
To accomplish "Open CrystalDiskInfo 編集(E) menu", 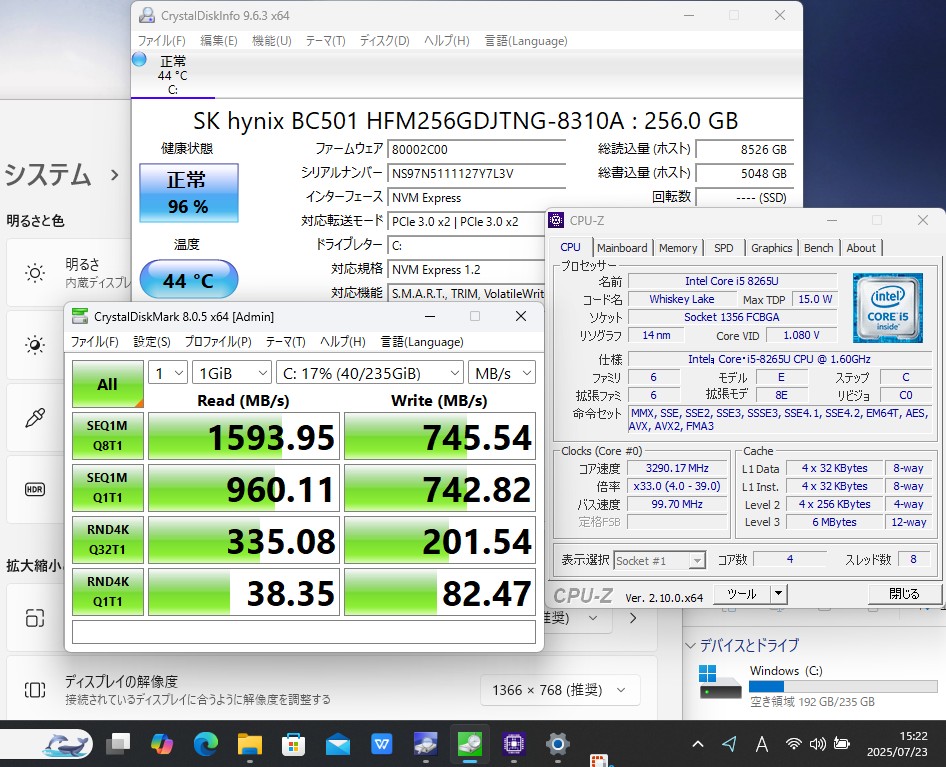I will [x=218, y=40].
